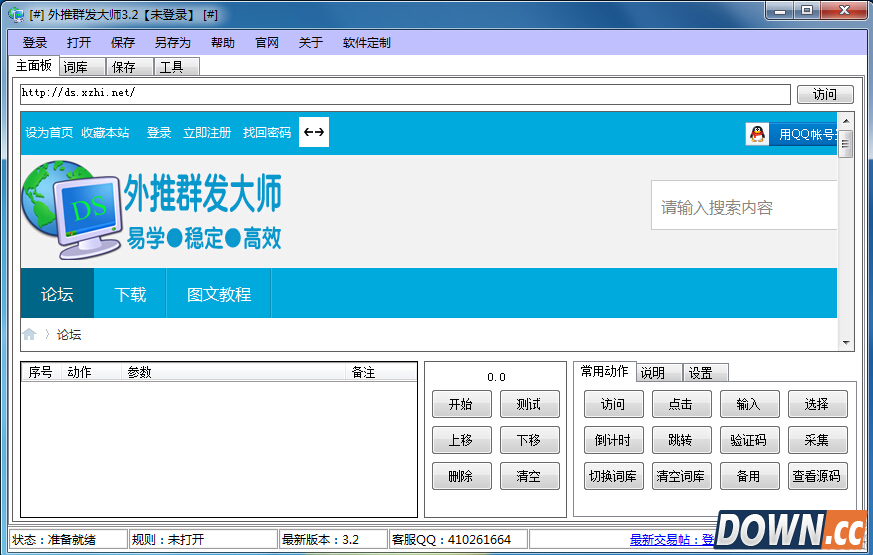Click the 立即注册 link
This screenshot has height=555, width=873.
pyautogui.click(x=207, y=132)
